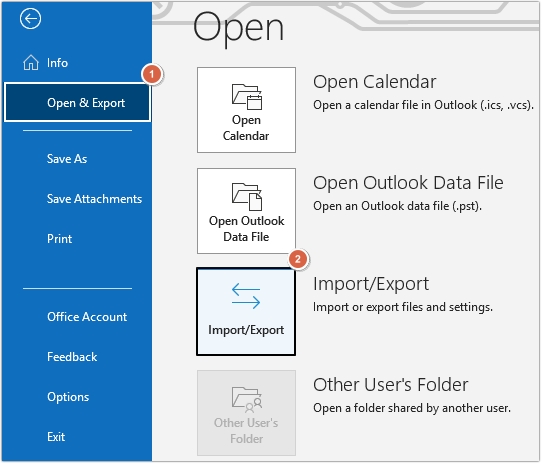Click 'Open an Outlook data file (.pst).' description
The height and width of the screenshot is (464, 542).
coord(397,206)
